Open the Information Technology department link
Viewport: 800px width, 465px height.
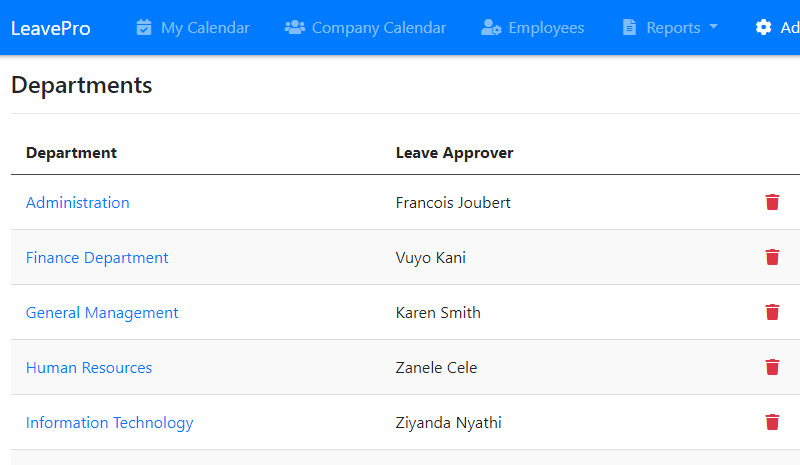point(110,422)
